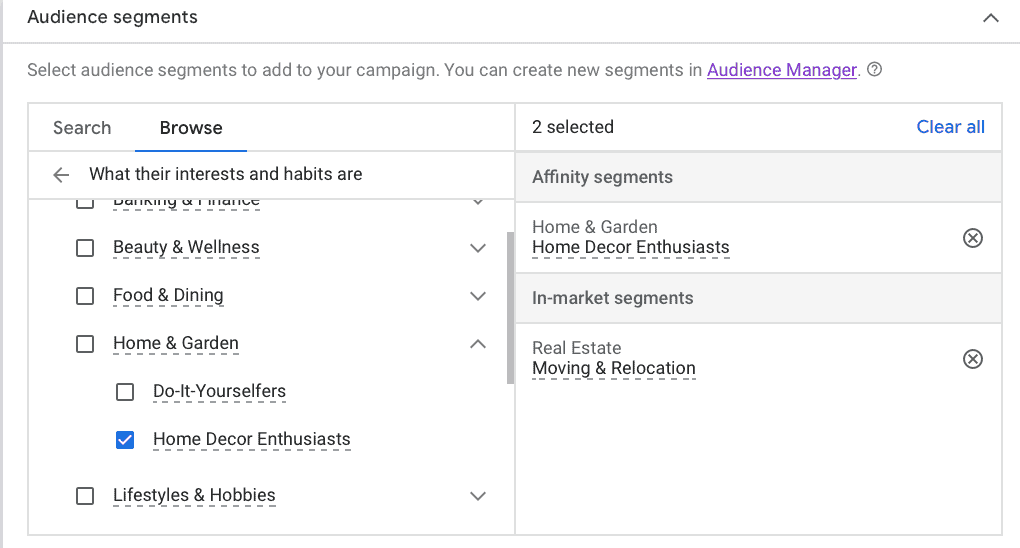1020x548 pixels.
Task: Expand the Lifestyles & Hobbies category
Action: [478, 496]
